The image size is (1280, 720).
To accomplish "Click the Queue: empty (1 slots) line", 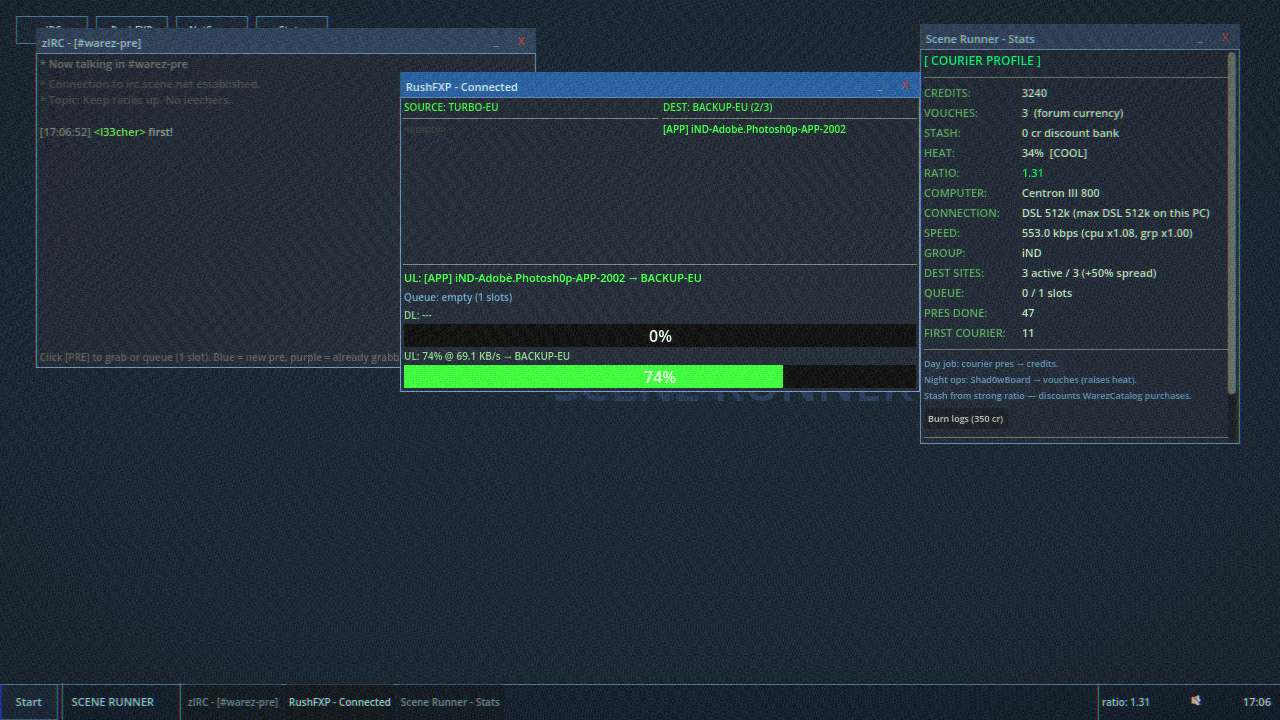I will click(x=458, y=297).
